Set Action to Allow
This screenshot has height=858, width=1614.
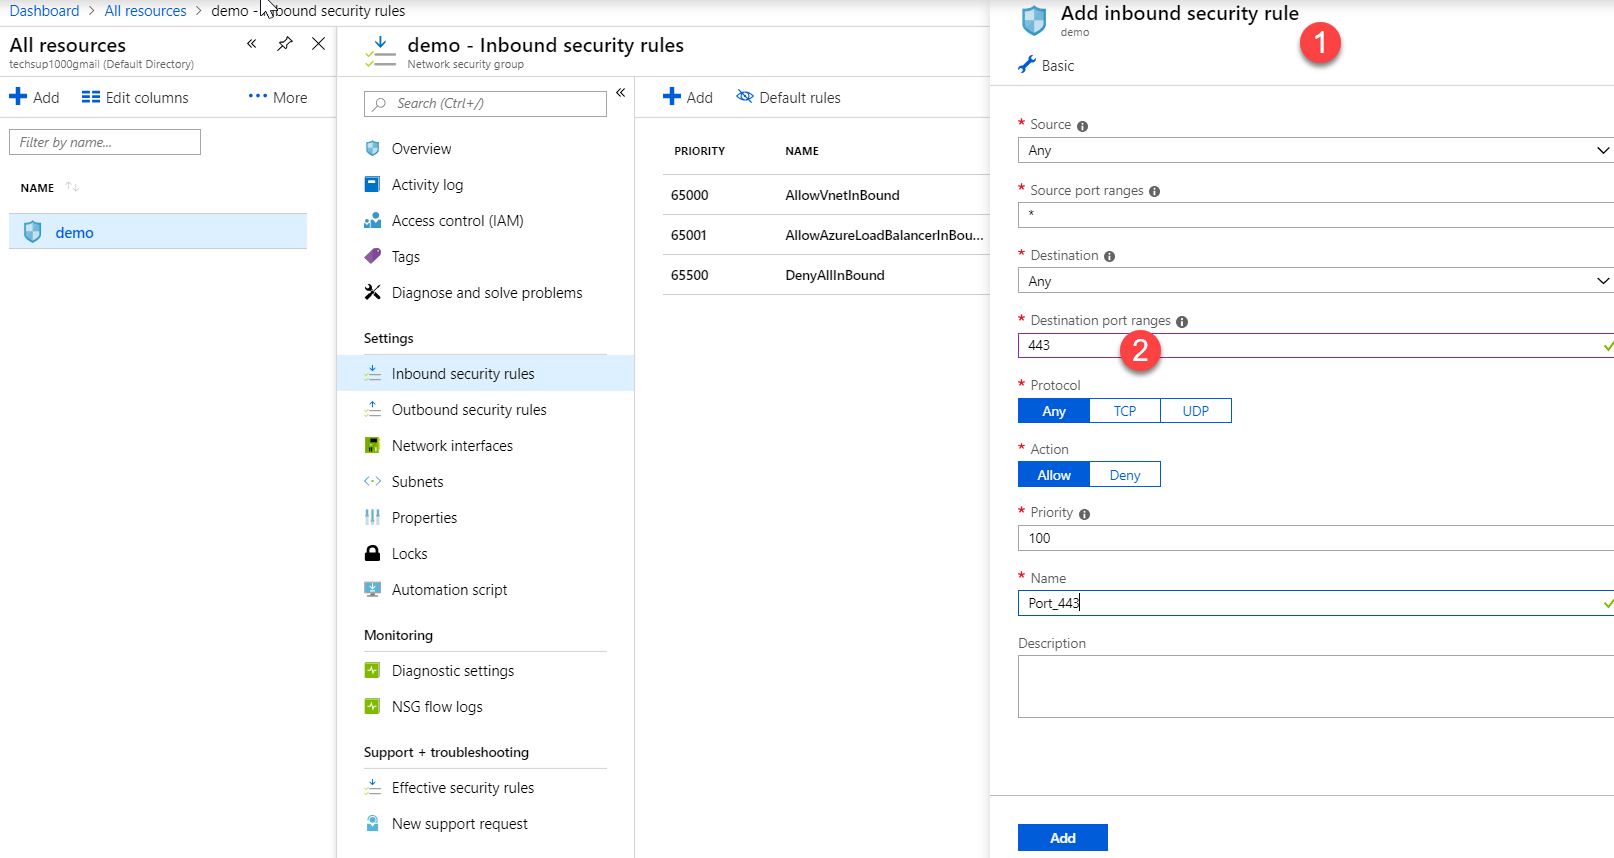1054,475
